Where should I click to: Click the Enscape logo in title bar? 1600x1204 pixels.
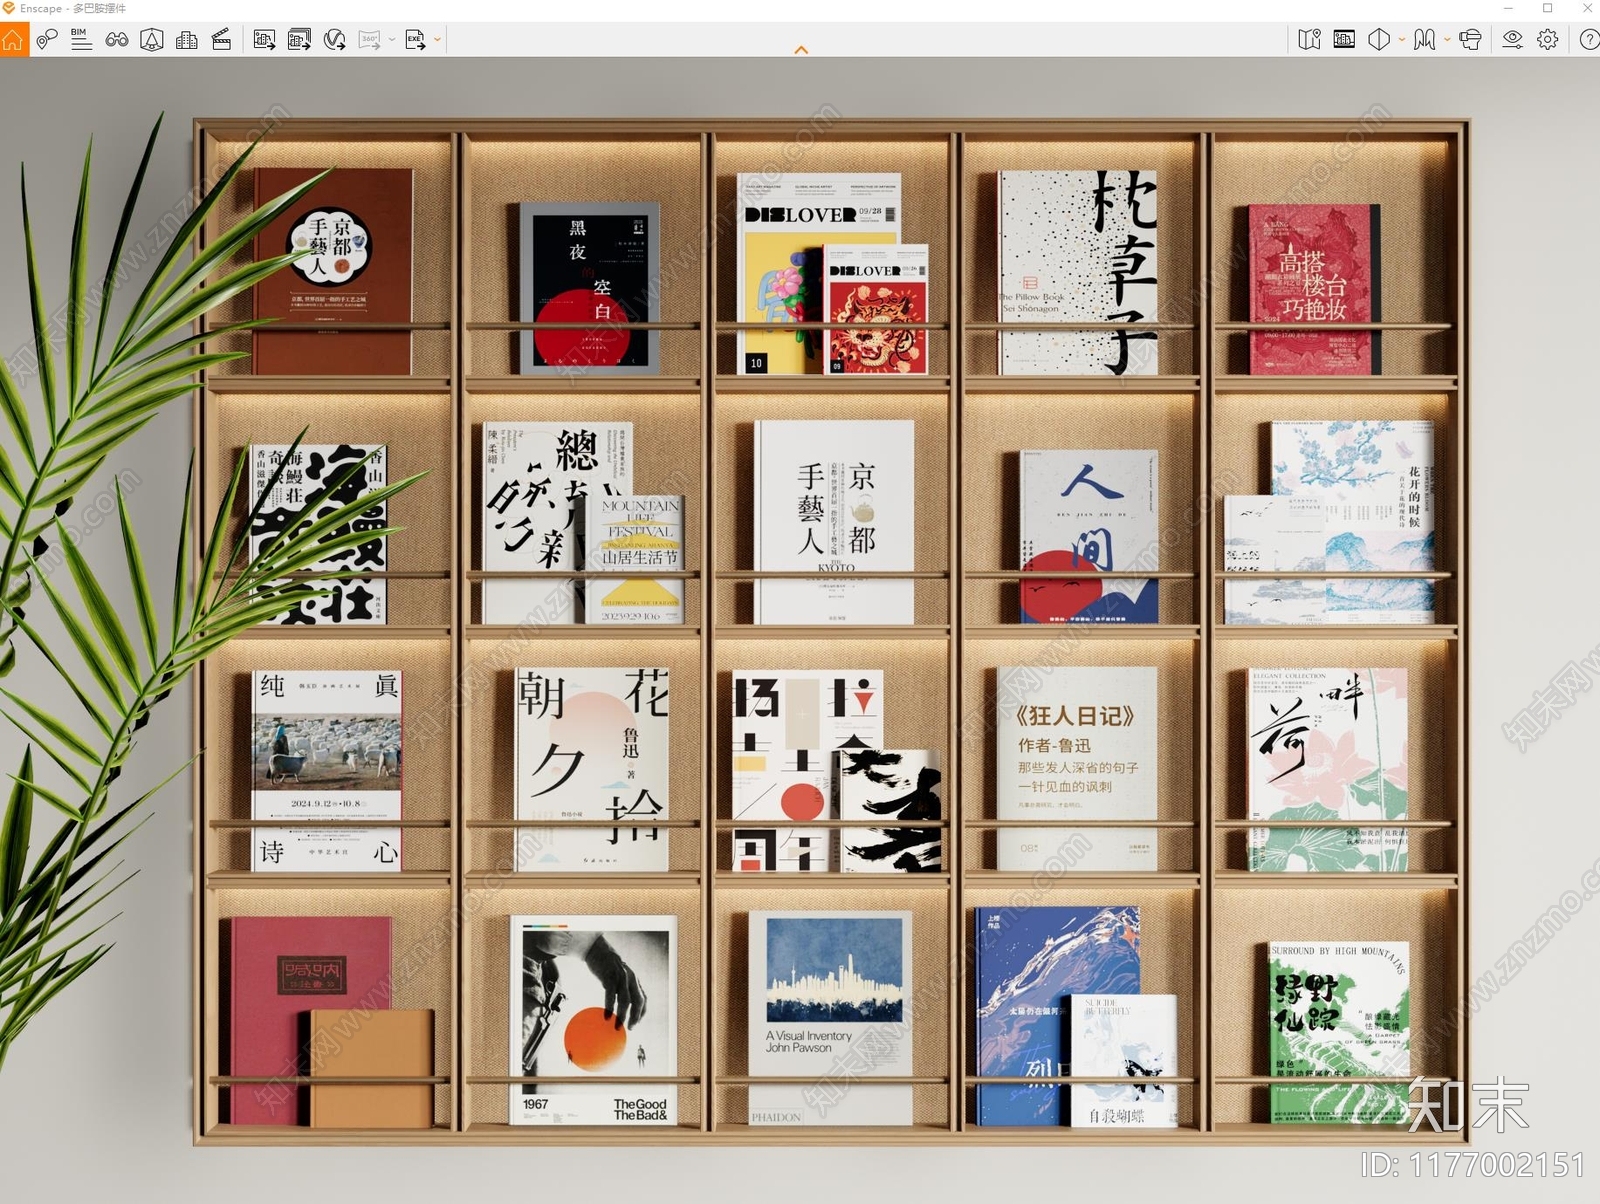(x=9, y=8)
